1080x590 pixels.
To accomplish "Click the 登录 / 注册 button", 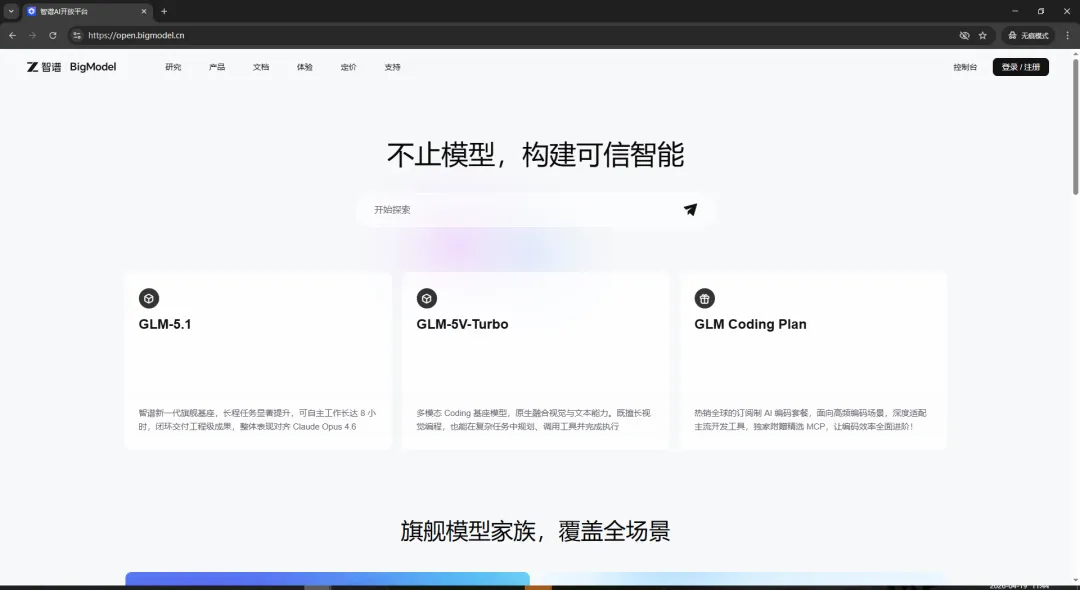I will click(1021, 67).
